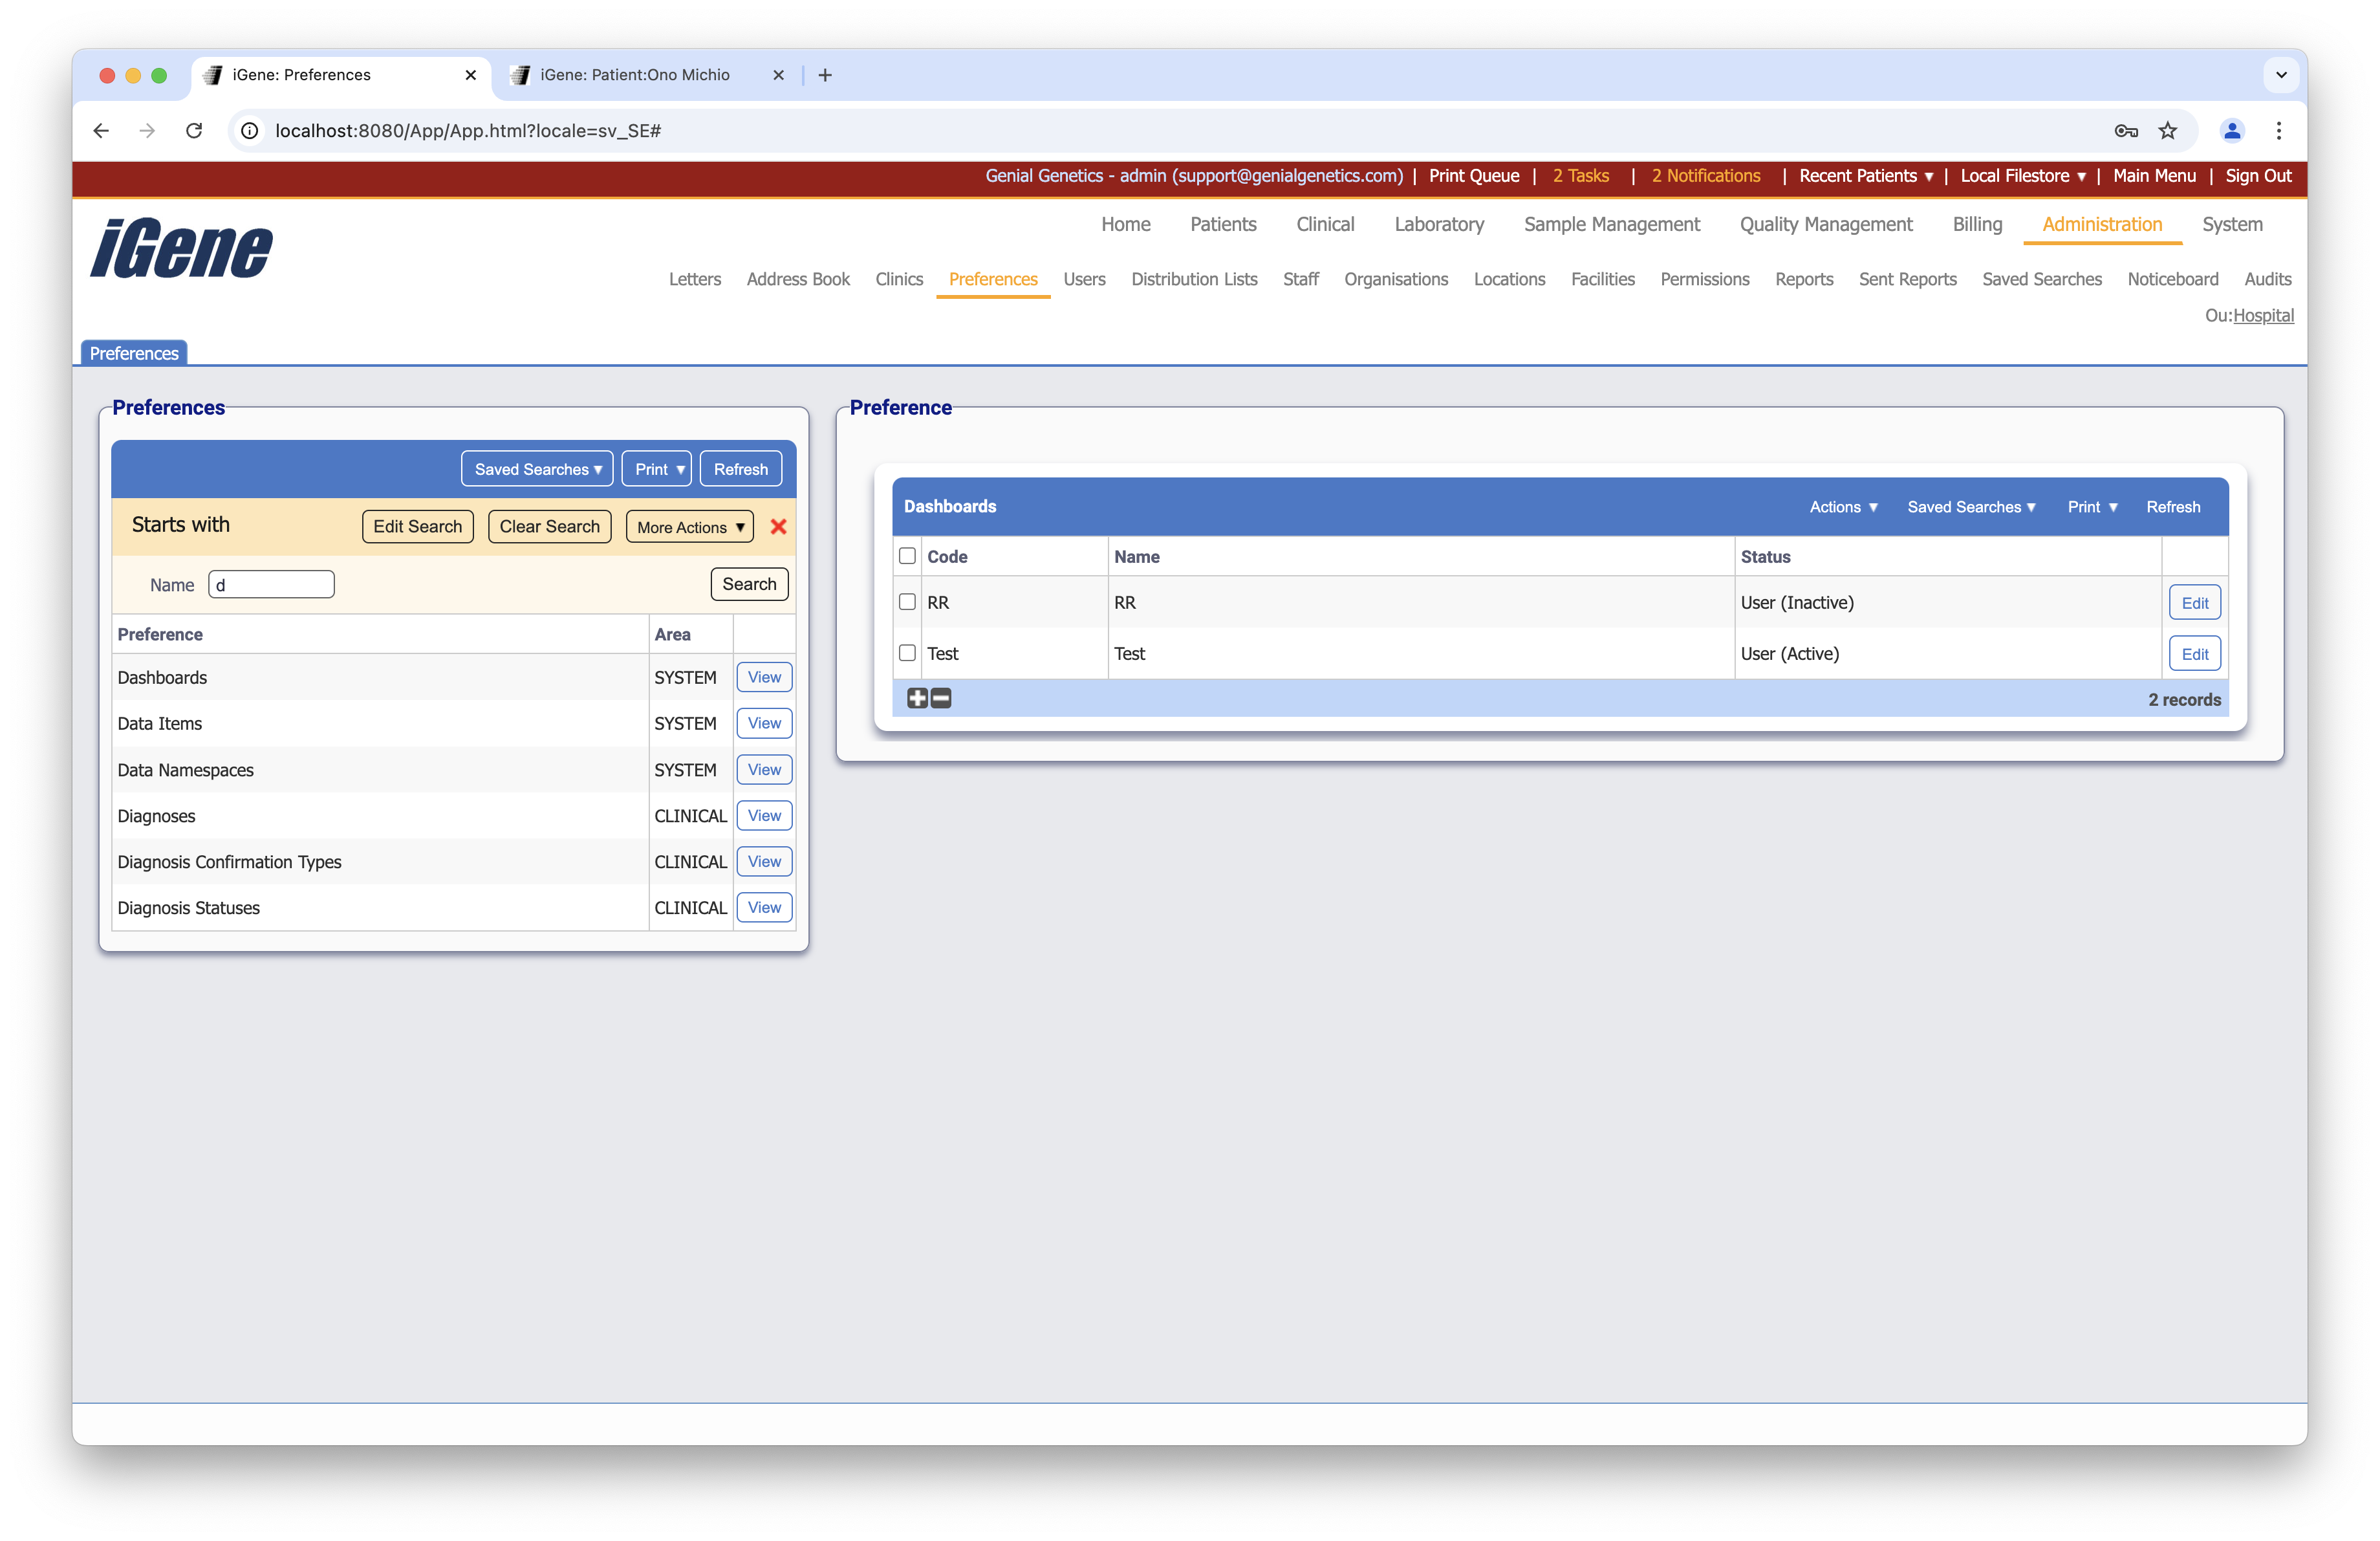This screenshot has height=1541, width=2380.
Task: Select the header checkbox in the Dashboards table
Action: [907, 556]
